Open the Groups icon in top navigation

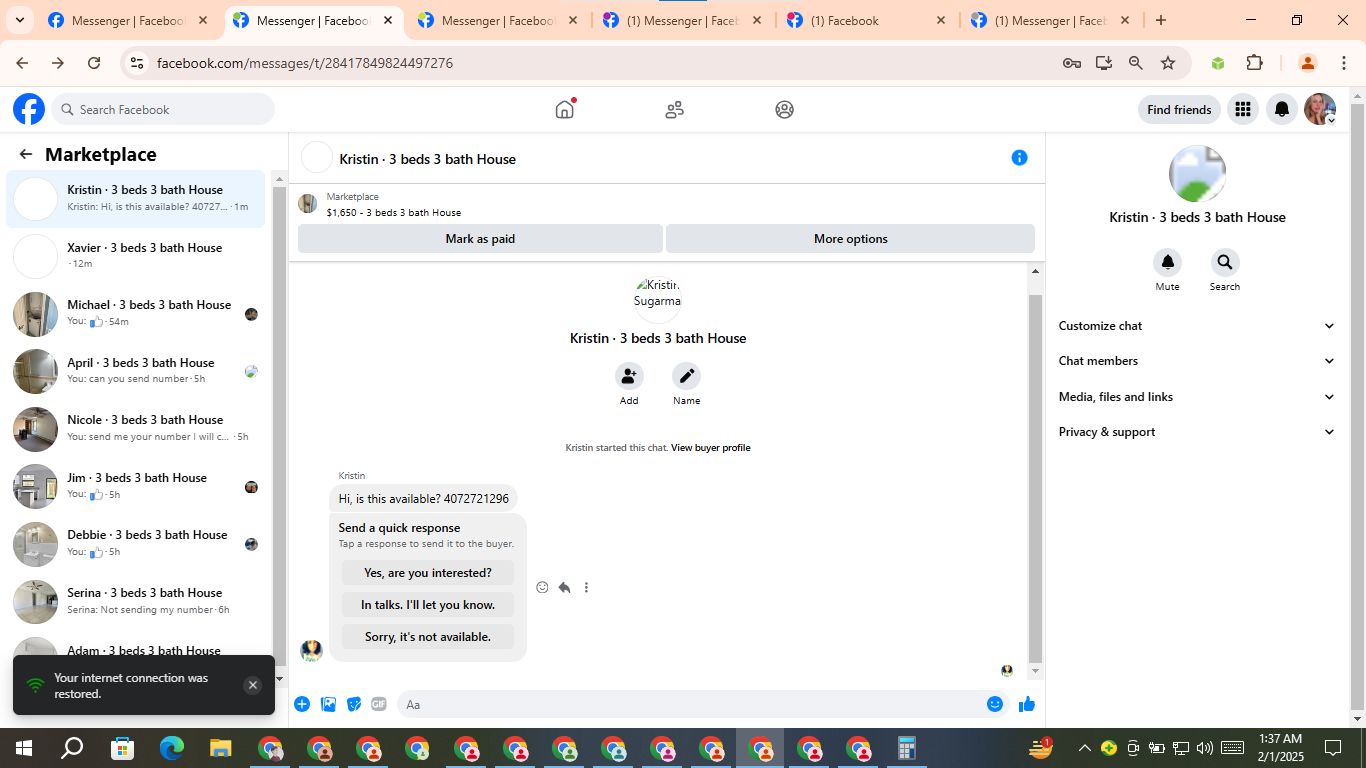tap(785, 109)
